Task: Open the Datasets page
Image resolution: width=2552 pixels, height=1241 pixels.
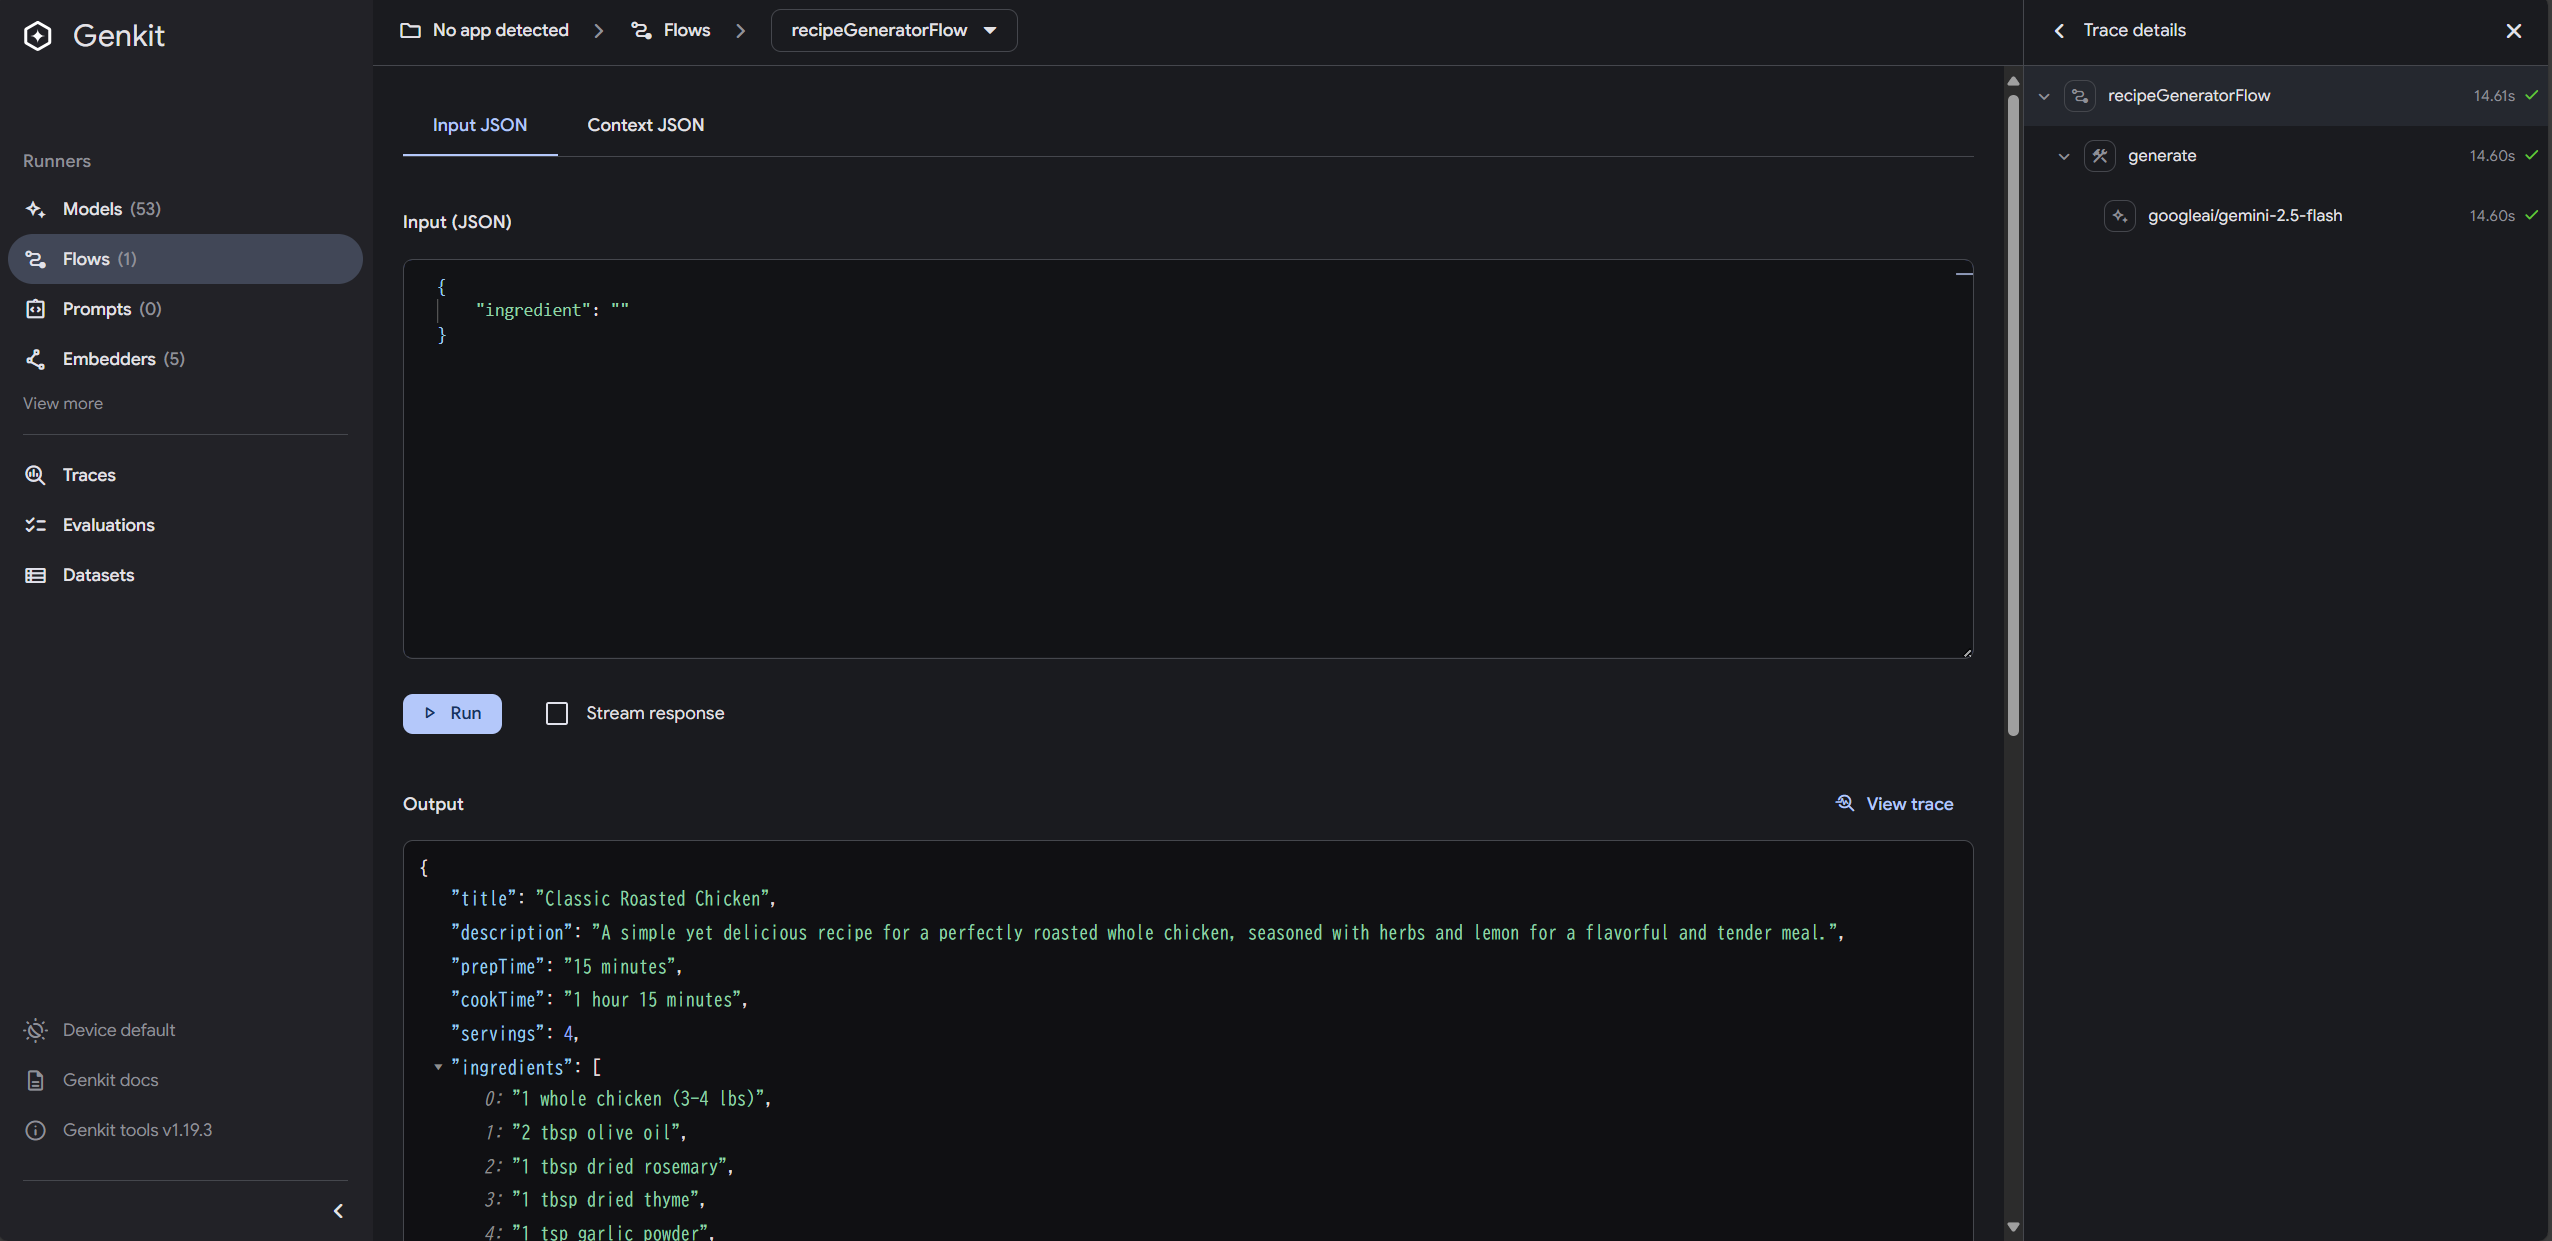Action: [x=98, y=575]
